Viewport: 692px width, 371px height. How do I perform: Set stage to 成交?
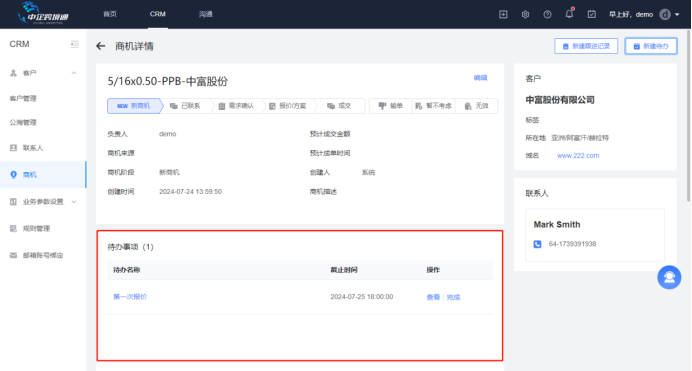pos(340,106)
